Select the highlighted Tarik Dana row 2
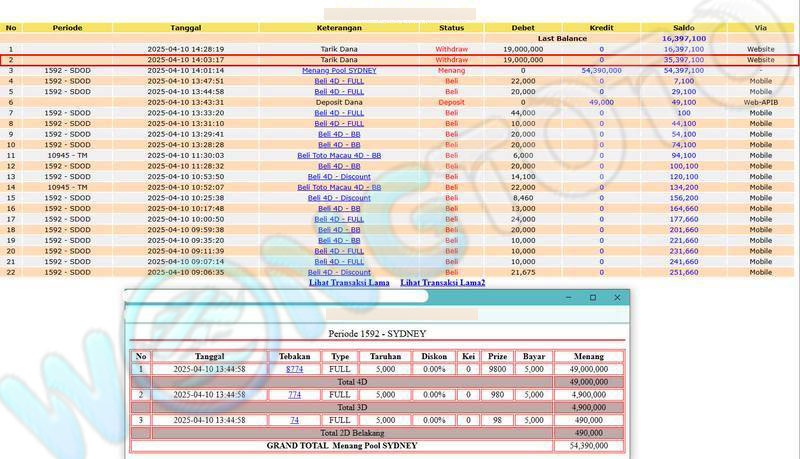Screen dimensions: 800x459 click(339, 60)
